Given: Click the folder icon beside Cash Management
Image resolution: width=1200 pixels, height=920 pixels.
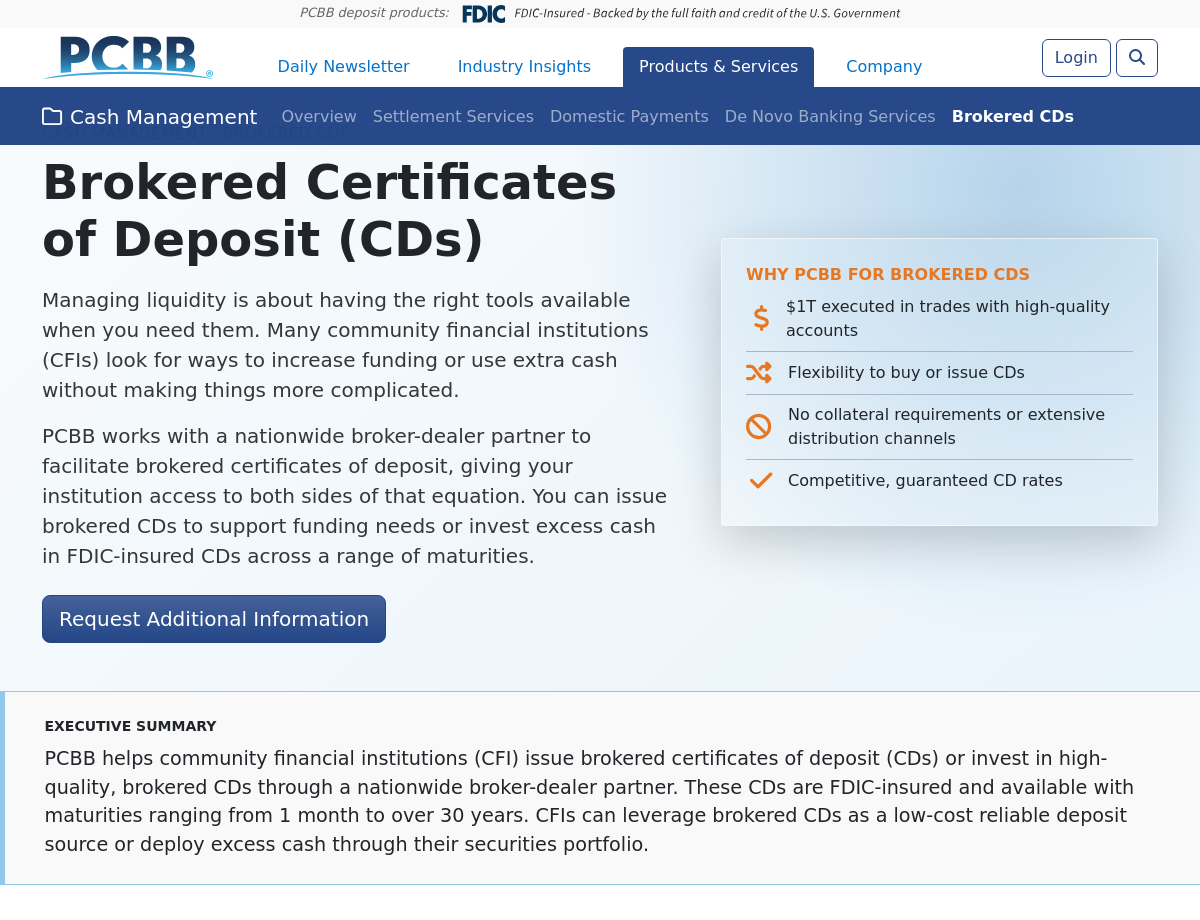Looking at the screenshot, I should click(52, 117).
